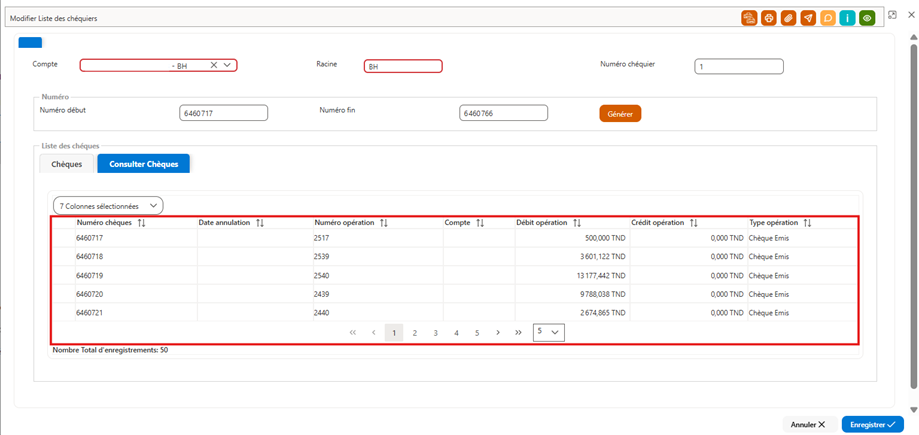Viewport: 919px width, 435px height.
Task: Click the Enregistrer button
Action: (873, 424)
